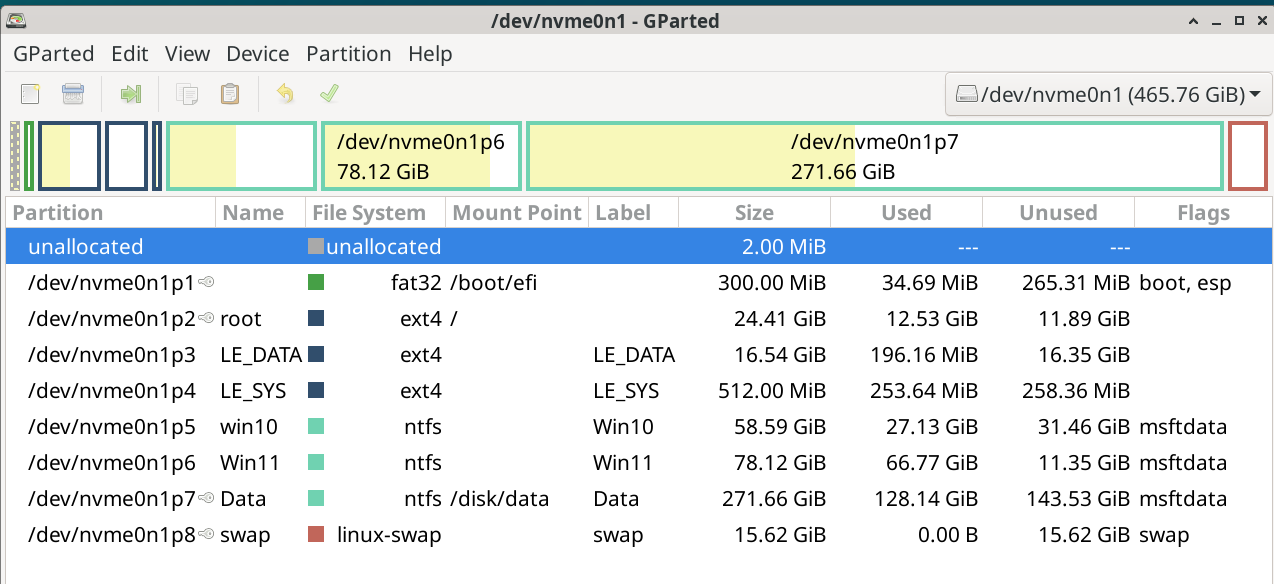Select the /dev/nvme0n1p5 win10 row
The height and width of the screenshot is (584, 1274).
tap(638, 427)
